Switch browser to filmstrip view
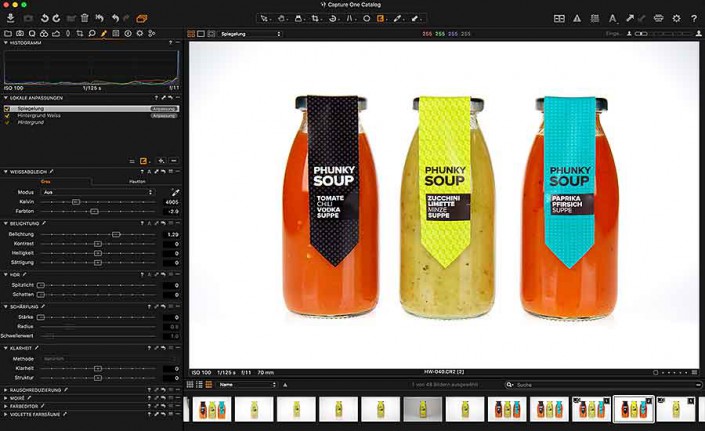 [x=209, y=385]
